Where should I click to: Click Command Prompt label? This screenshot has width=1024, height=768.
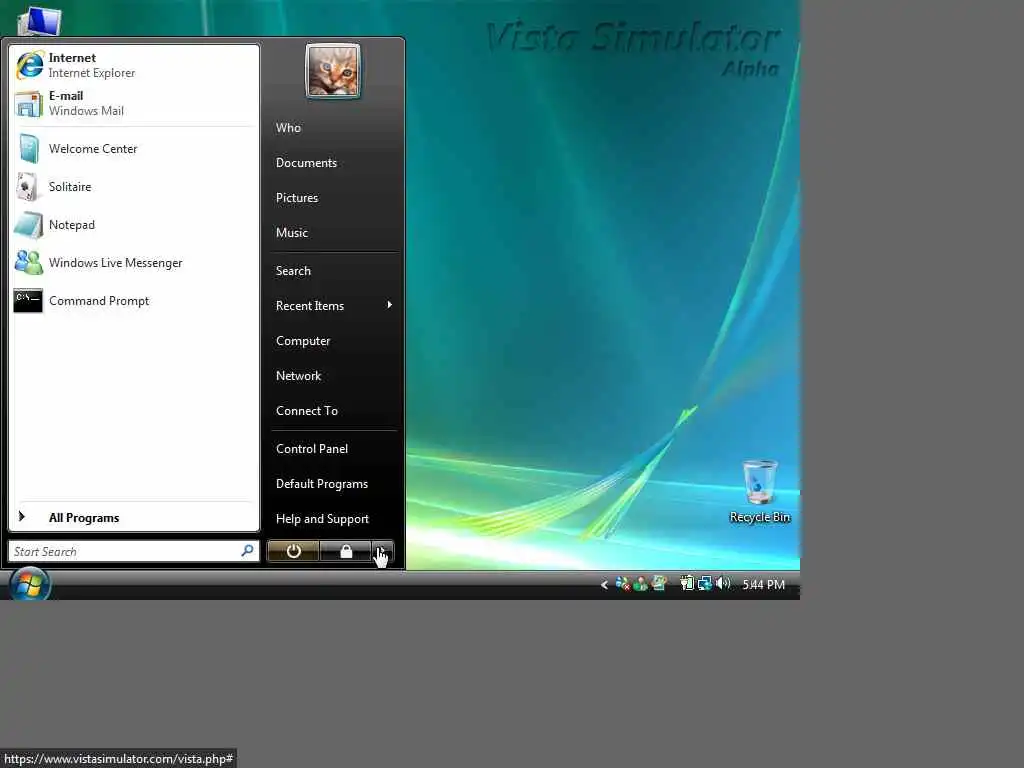pyautogui.click(x=99, y=300)
